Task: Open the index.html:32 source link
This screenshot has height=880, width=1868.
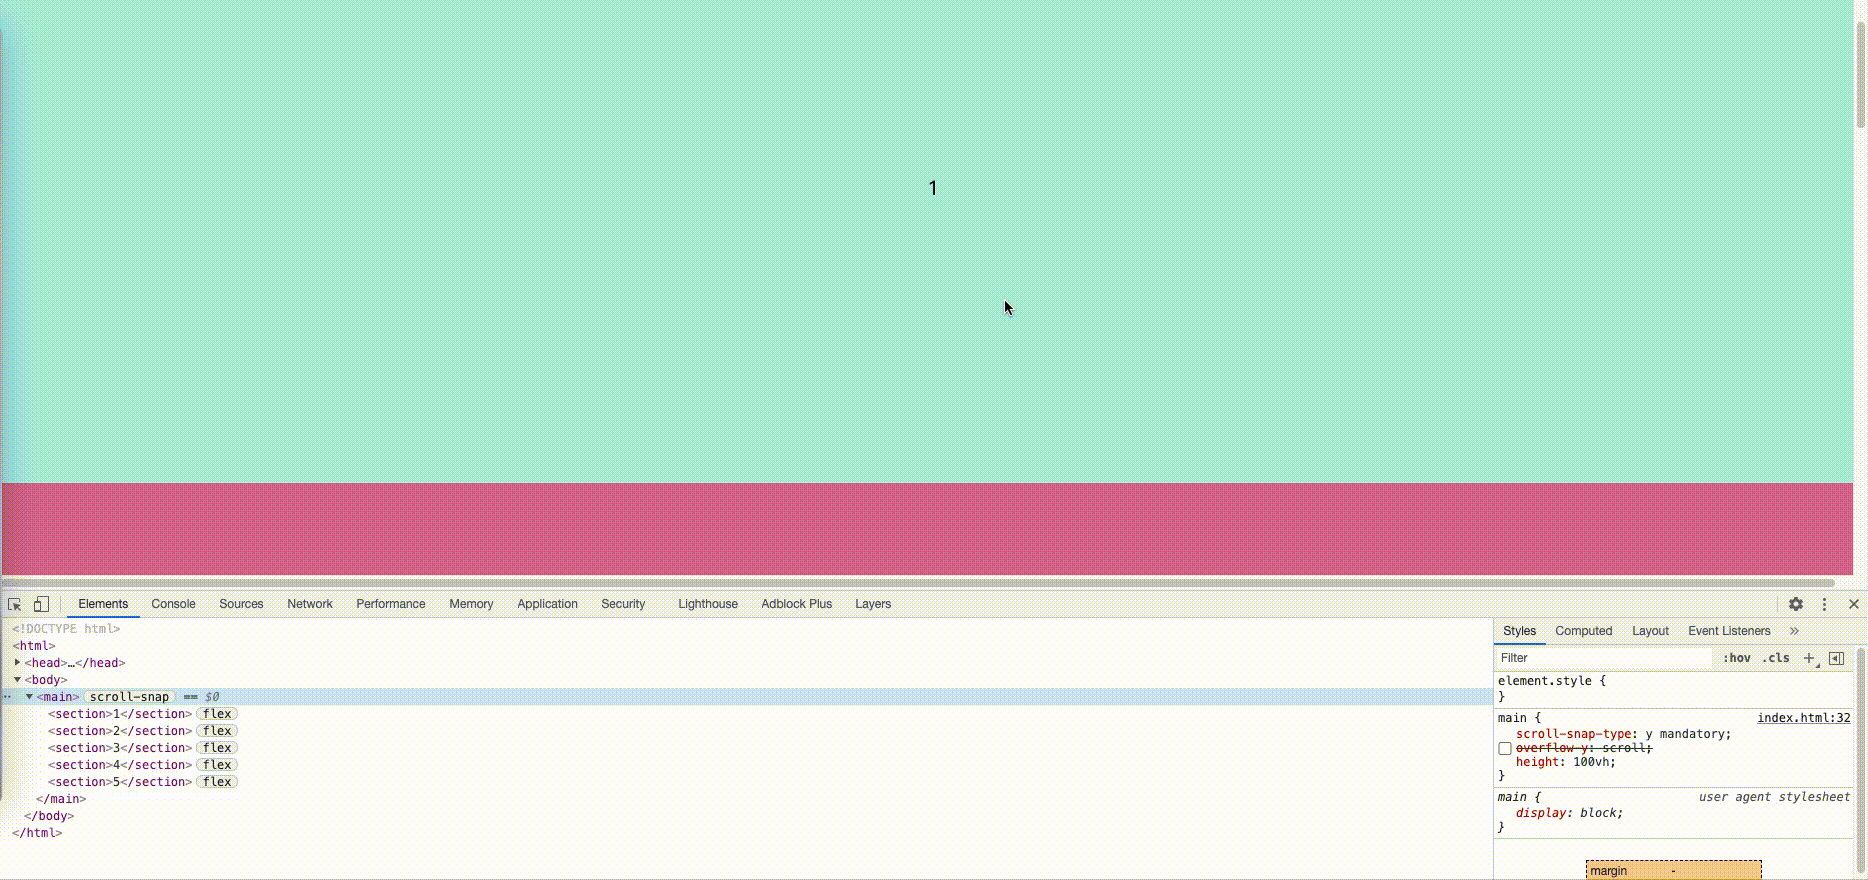Action: (x=1804, y=718)
